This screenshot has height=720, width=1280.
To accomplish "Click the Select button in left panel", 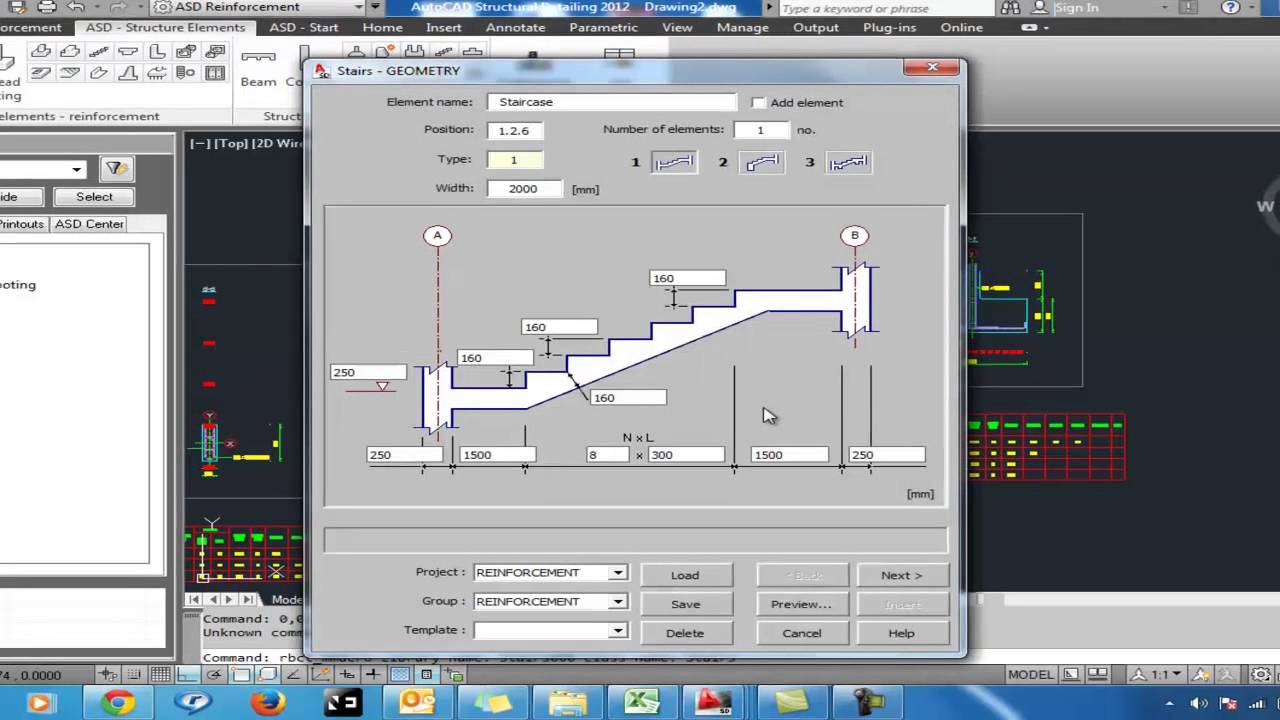I will tap(94, 197).
